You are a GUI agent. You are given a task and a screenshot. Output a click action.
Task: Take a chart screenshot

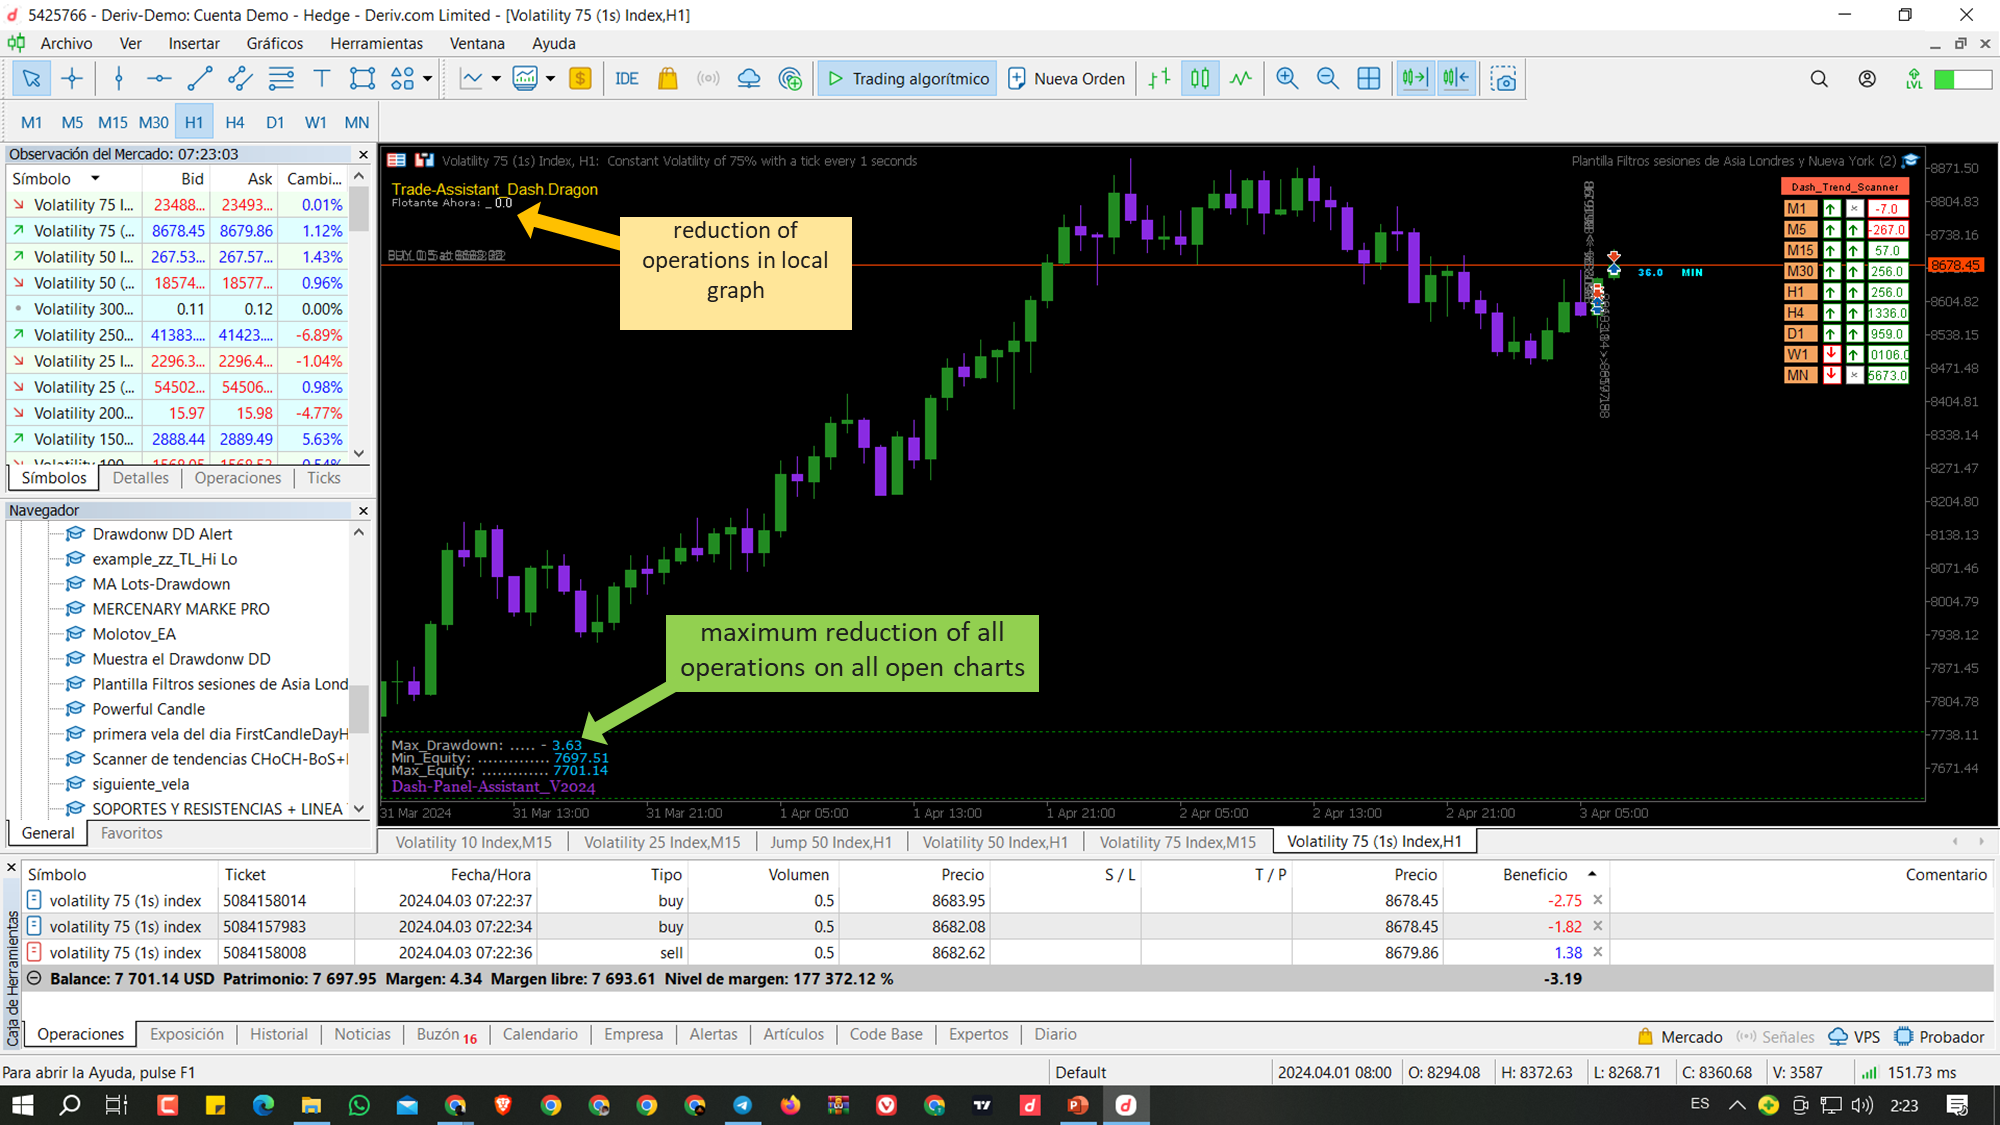pyautogui.click(x=1503, y=79)
